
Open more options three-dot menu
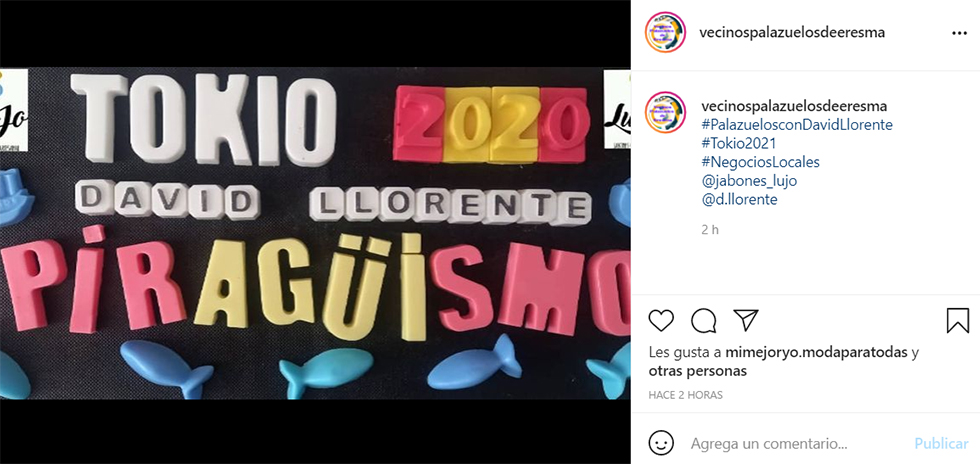tap(959, 33)
